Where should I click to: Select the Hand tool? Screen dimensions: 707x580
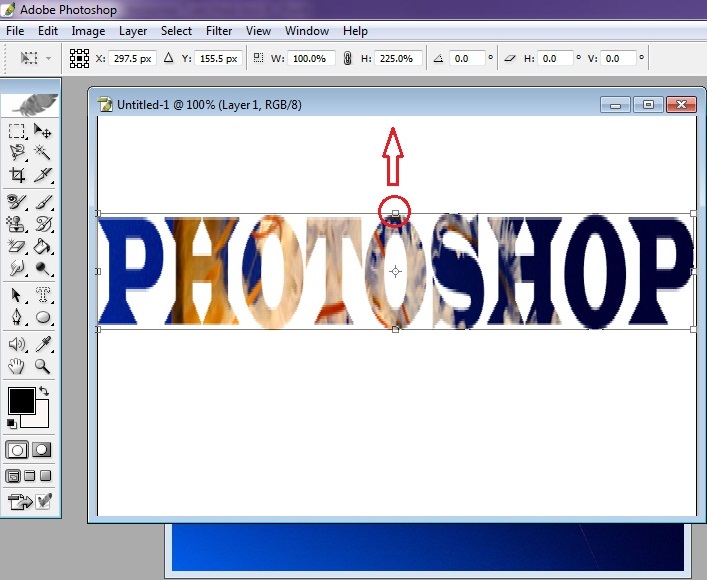[x=17, y=366]
